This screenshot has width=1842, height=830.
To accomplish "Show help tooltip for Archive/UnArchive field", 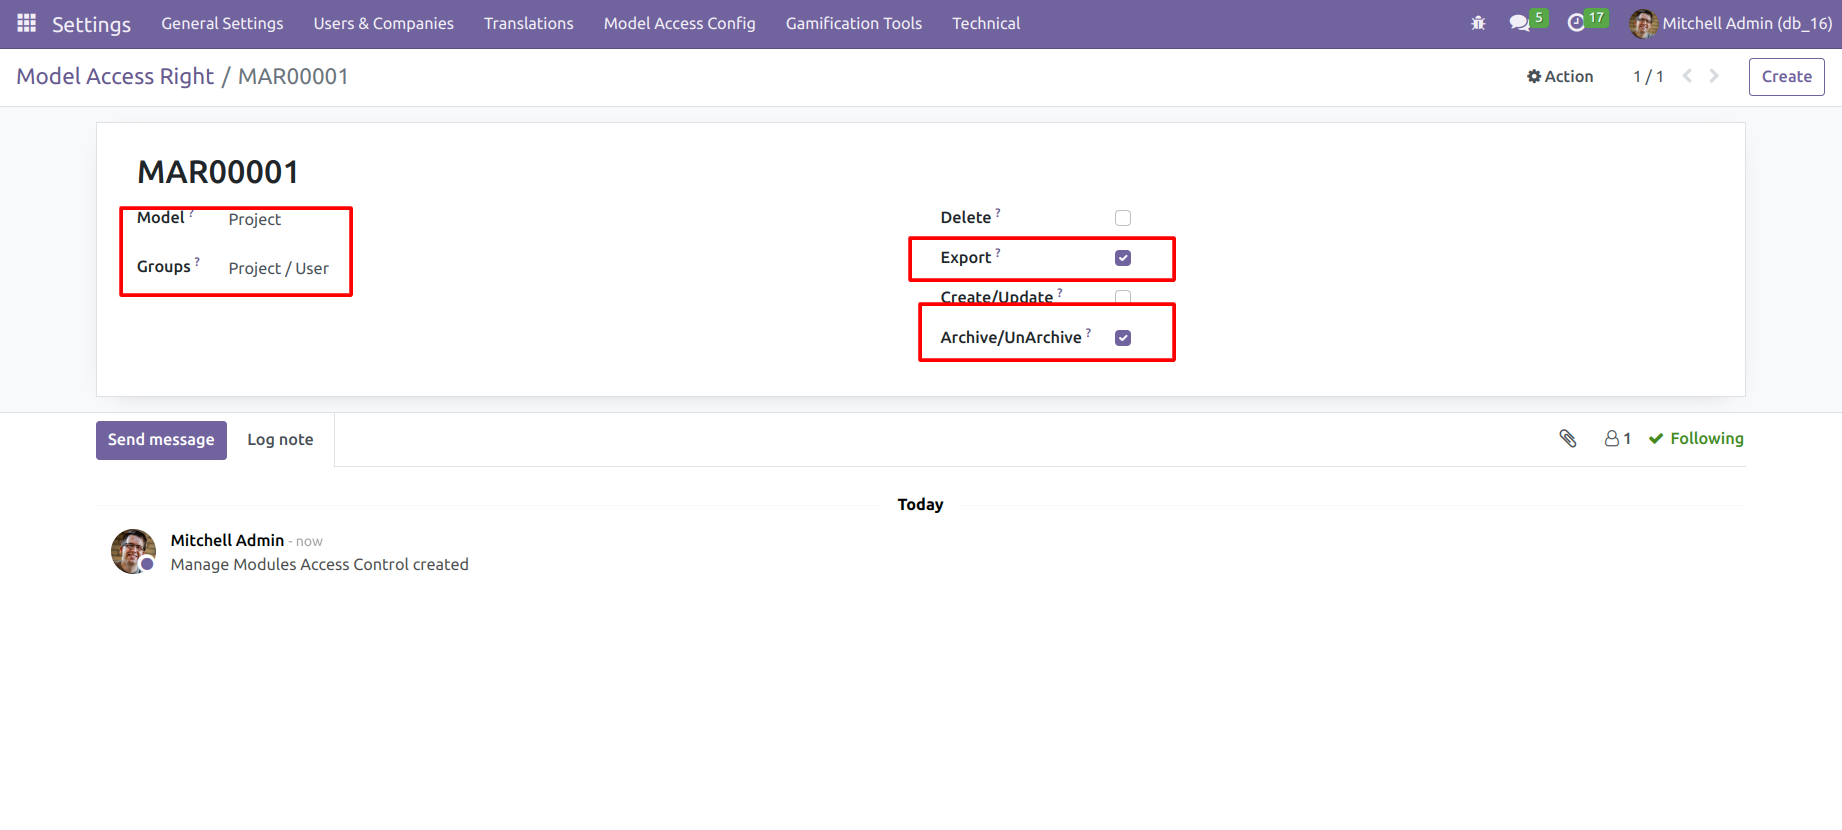I will click(1089, 332).
